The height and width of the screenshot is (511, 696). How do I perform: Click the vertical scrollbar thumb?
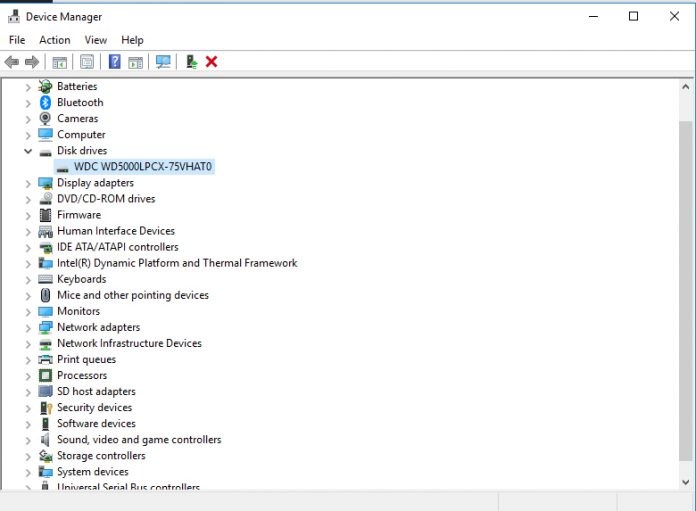[x=686, y=291]
